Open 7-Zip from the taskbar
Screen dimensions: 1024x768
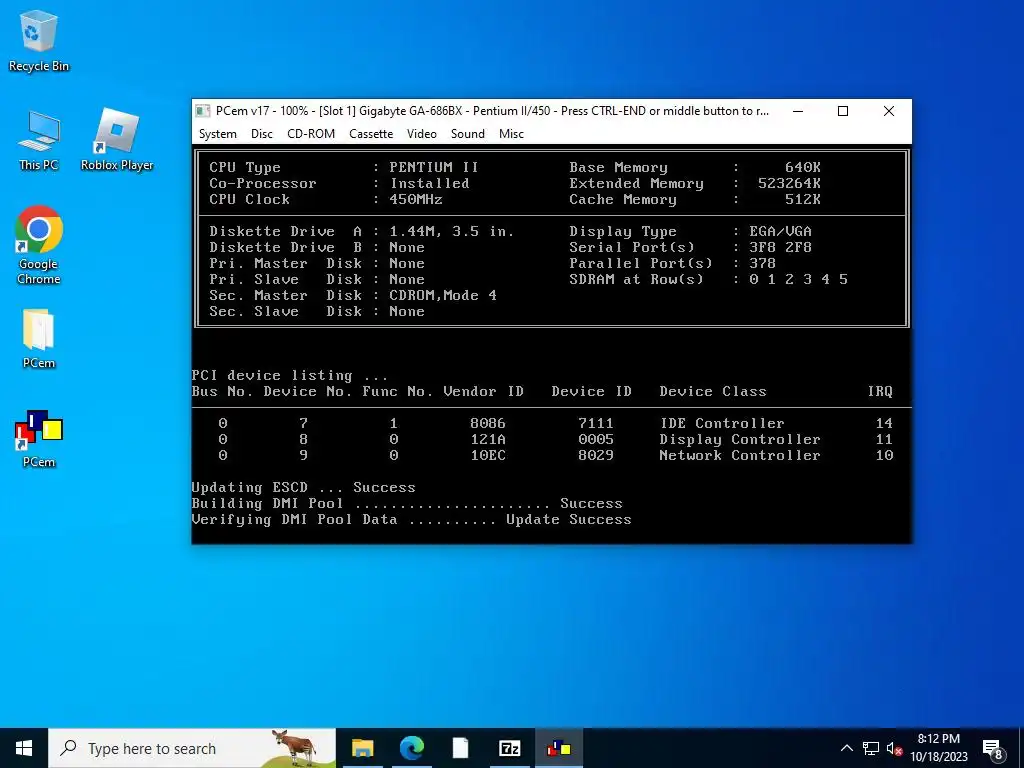pyautogui.click(x=509, y=748)
